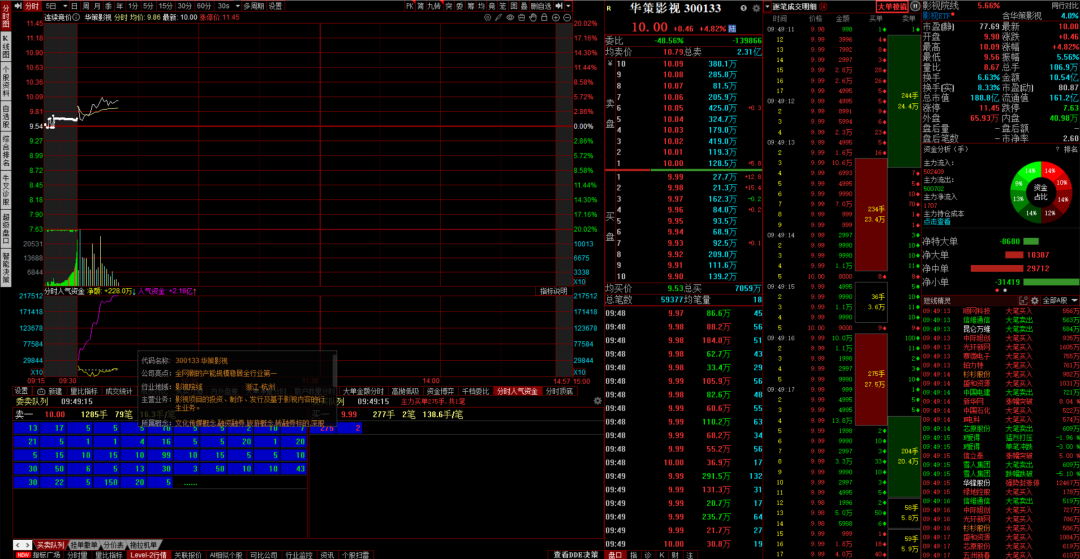Open the 全部A股 dropdown
Image resolution: width=1080 pixels, height=559 pixels.
pos(1059,301)
